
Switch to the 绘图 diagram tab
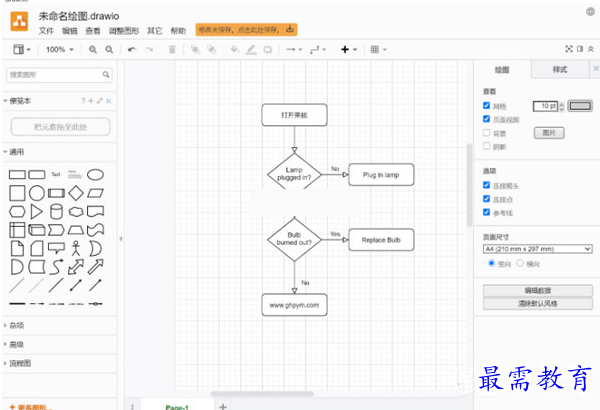click(502, 70)
